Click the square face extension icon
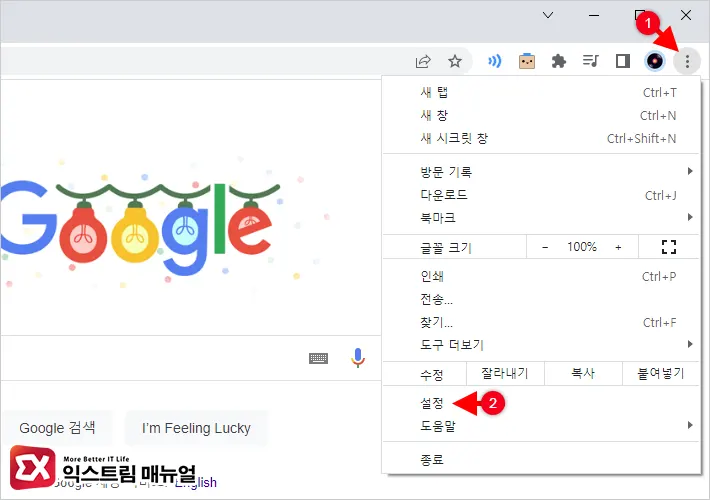Screen dimensions: 710x500 [x=527, y=61]
